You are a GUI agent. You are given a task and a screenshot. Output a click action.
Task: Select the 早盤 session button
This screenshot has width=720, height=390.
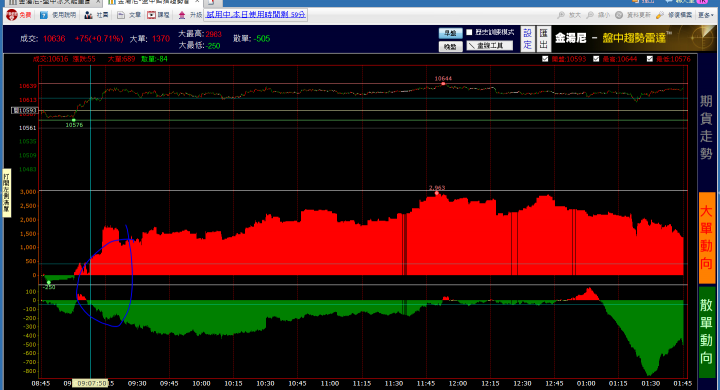coord(450,33)
